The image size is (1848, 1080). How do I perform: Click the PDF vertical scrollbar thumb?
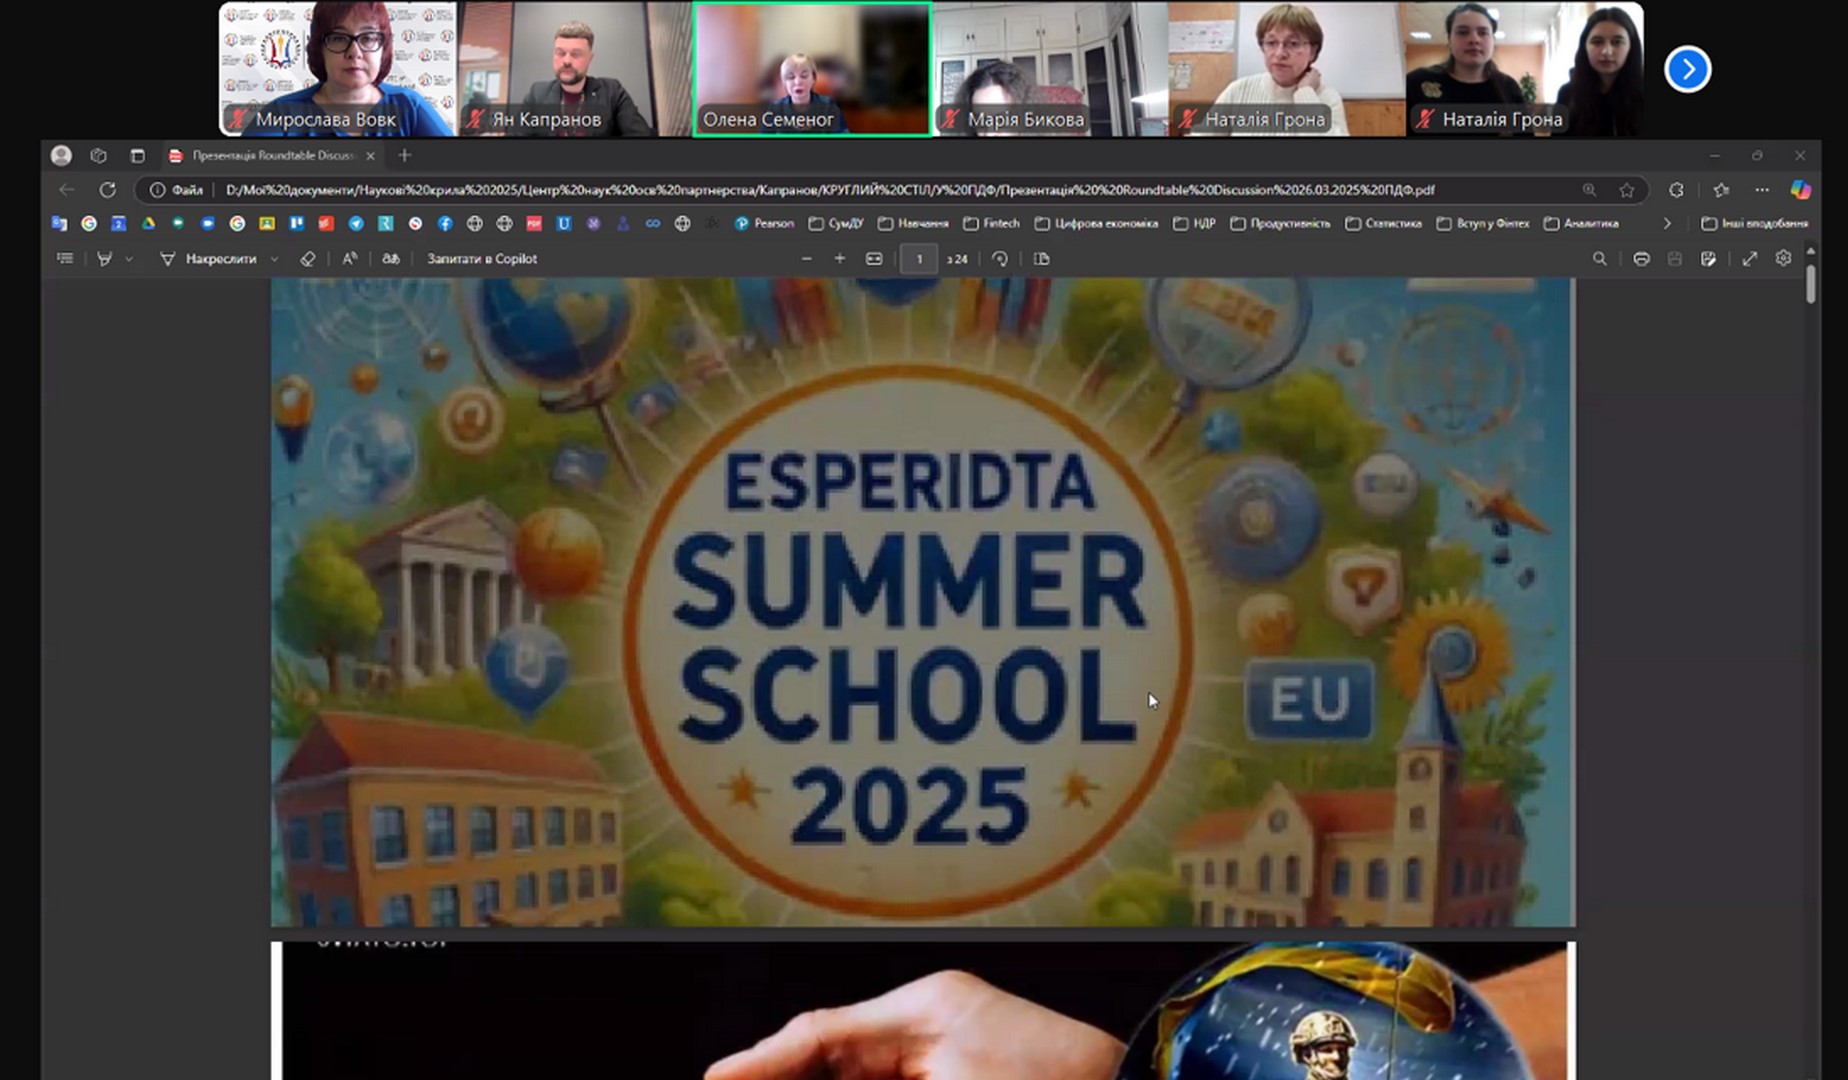pyautogui.click(x=1811, y=285)
